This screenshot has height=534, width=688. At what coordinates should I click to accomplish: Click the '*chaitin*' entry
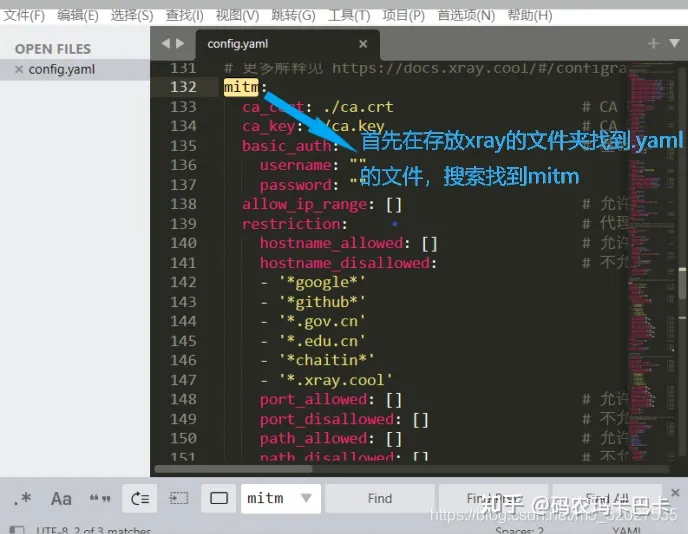tap(327, 361)
